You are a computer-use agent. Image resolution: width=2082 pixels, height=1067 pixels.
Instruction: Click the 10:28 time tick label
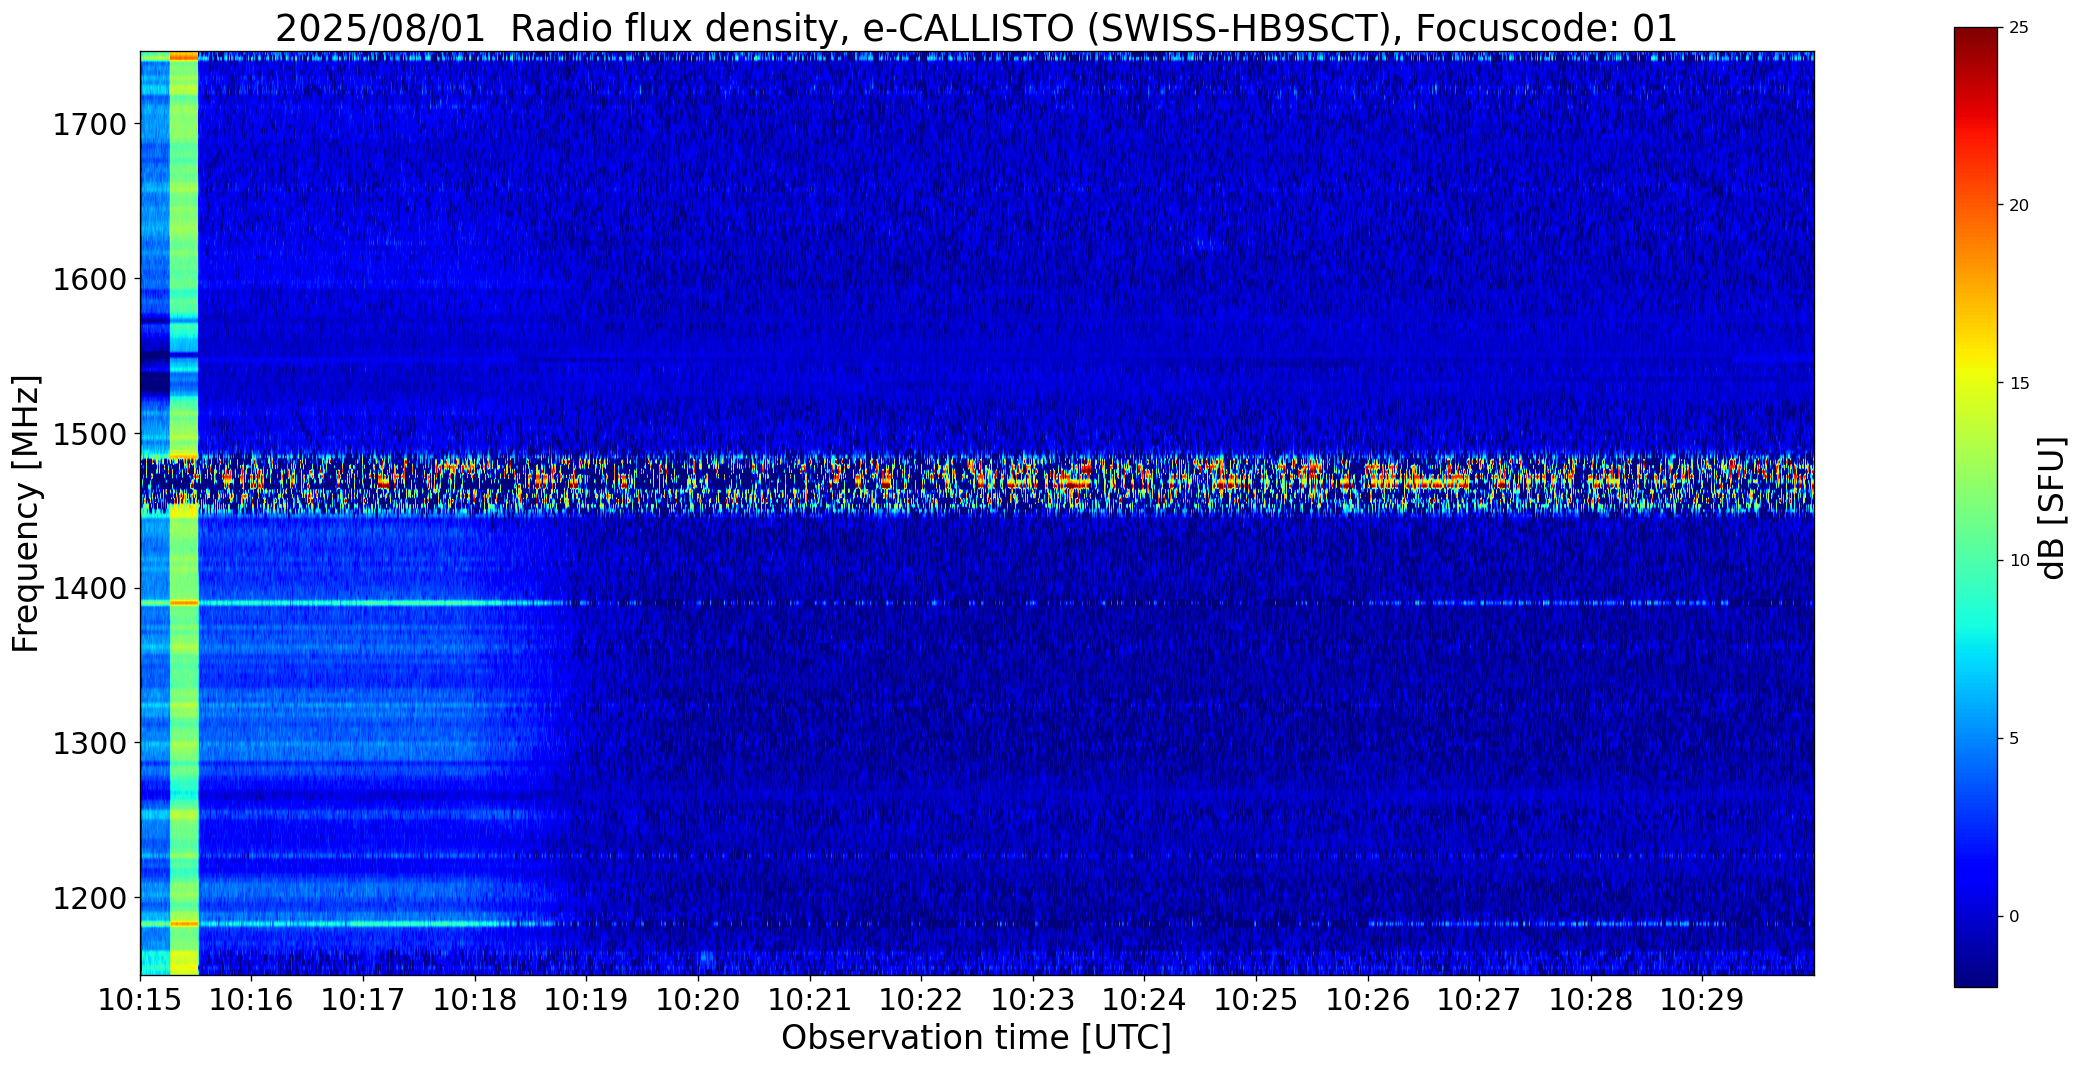coord(1591,999)
